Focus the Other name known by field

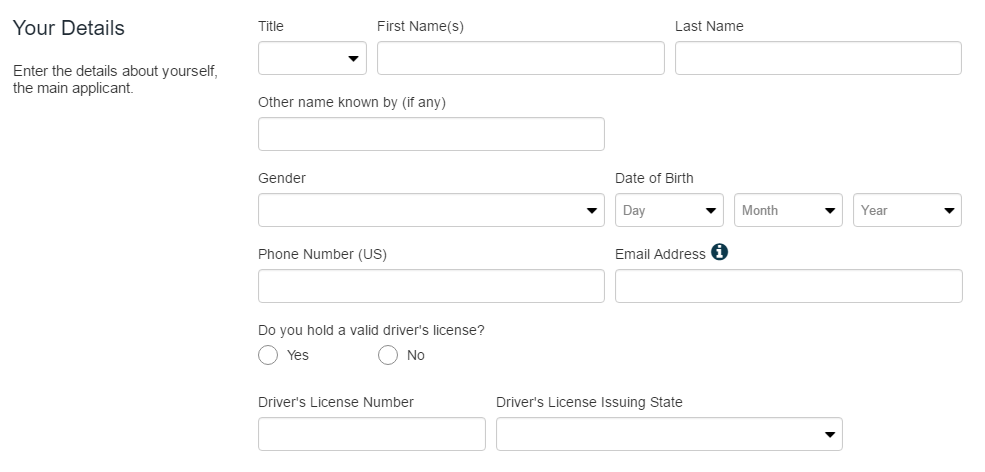(431, 134)
